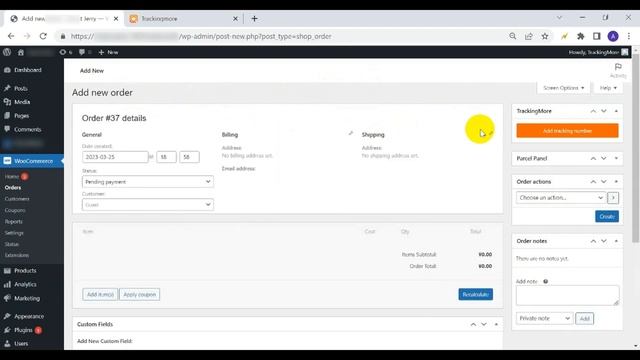Screen dimensions: 640x360
Task: Click the Add note help icon
Action: point(545,282)
